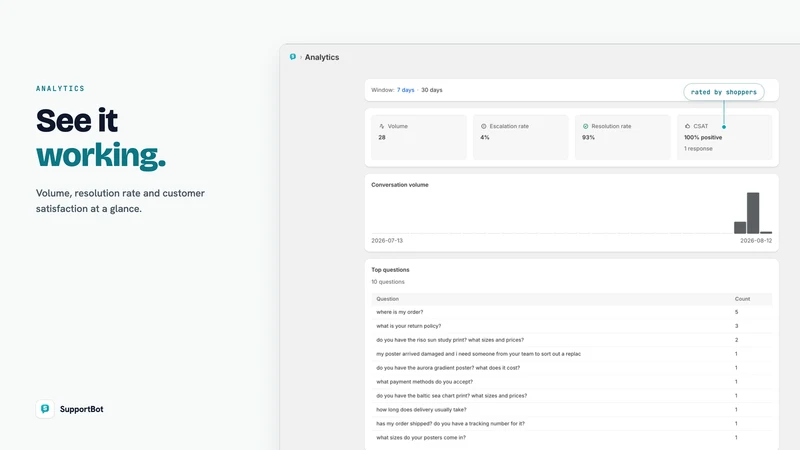Click the shorter conversation volume bar
The width and height of the screenshot is (800, 450).
pyautogui.click(x=740, y=228)
